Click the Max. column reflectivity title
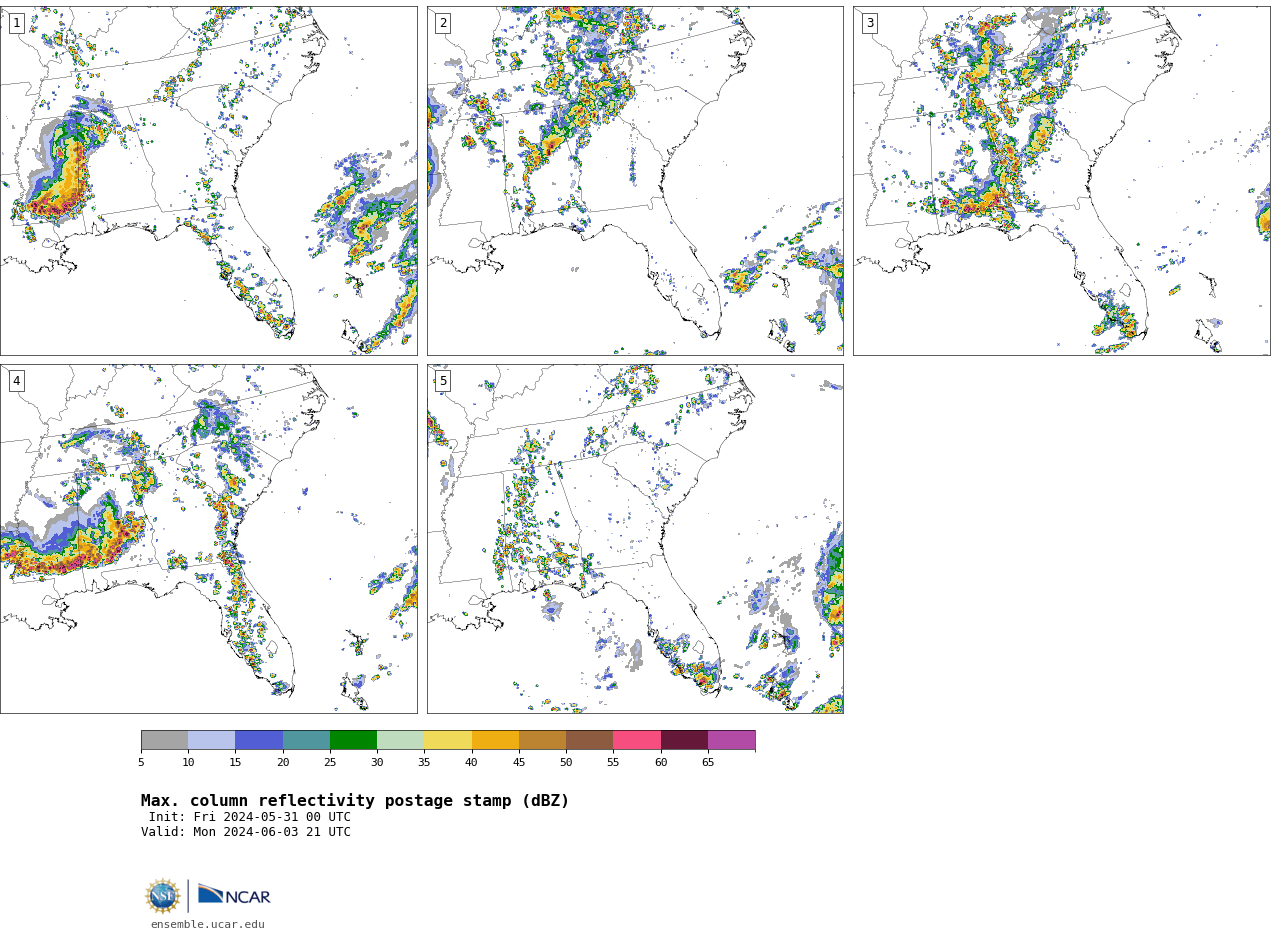Screen dimensions: 1280x936 coord(355,801)
